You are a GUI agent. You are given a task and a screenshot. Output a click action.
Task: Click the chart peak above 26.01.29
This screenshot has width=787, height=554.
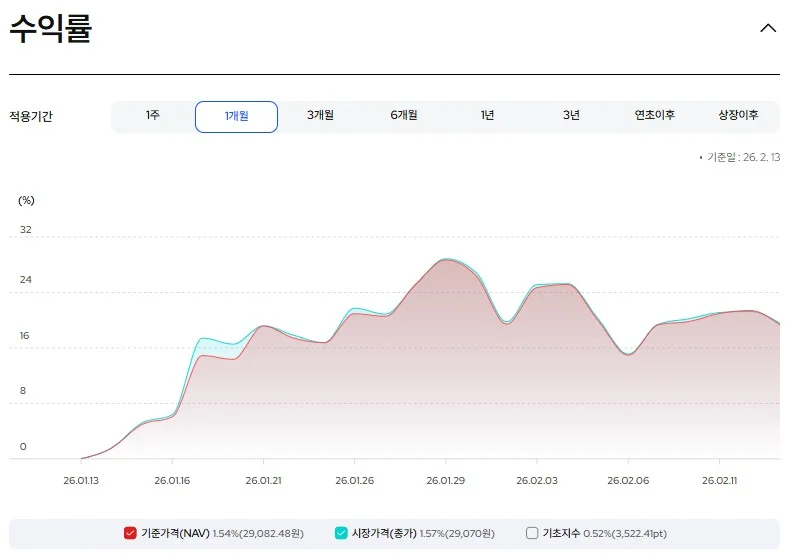[446, 260]
